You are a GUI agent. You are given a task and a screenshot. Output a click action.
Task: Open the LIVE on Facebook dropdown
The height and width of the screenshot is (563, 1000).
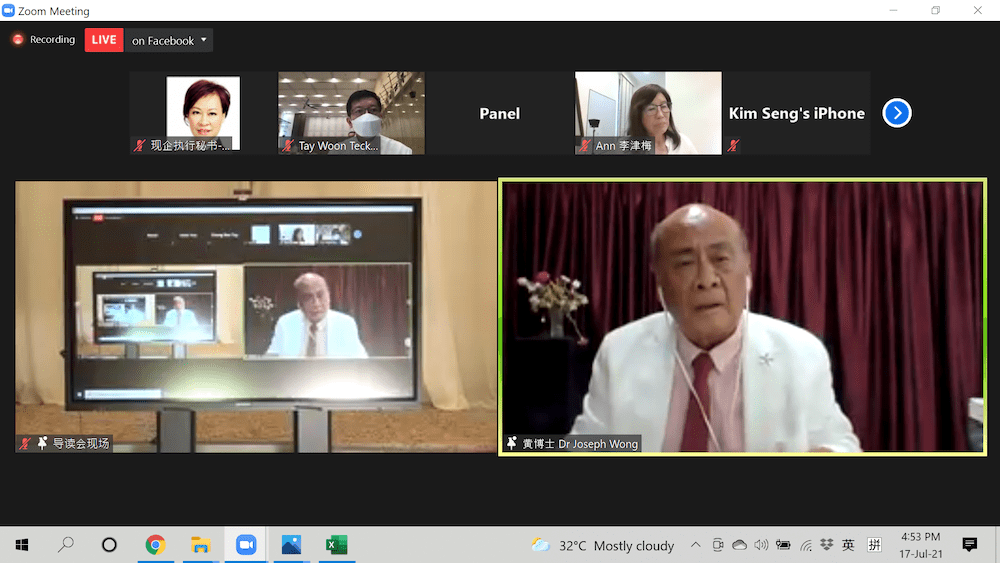(x=204, y=40)
